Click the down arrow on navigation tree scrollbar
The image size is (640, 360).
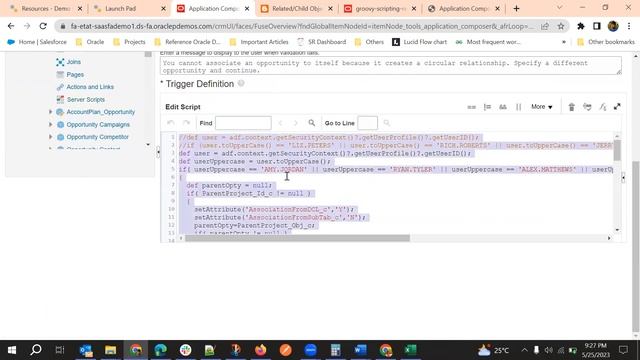[148, 144]
